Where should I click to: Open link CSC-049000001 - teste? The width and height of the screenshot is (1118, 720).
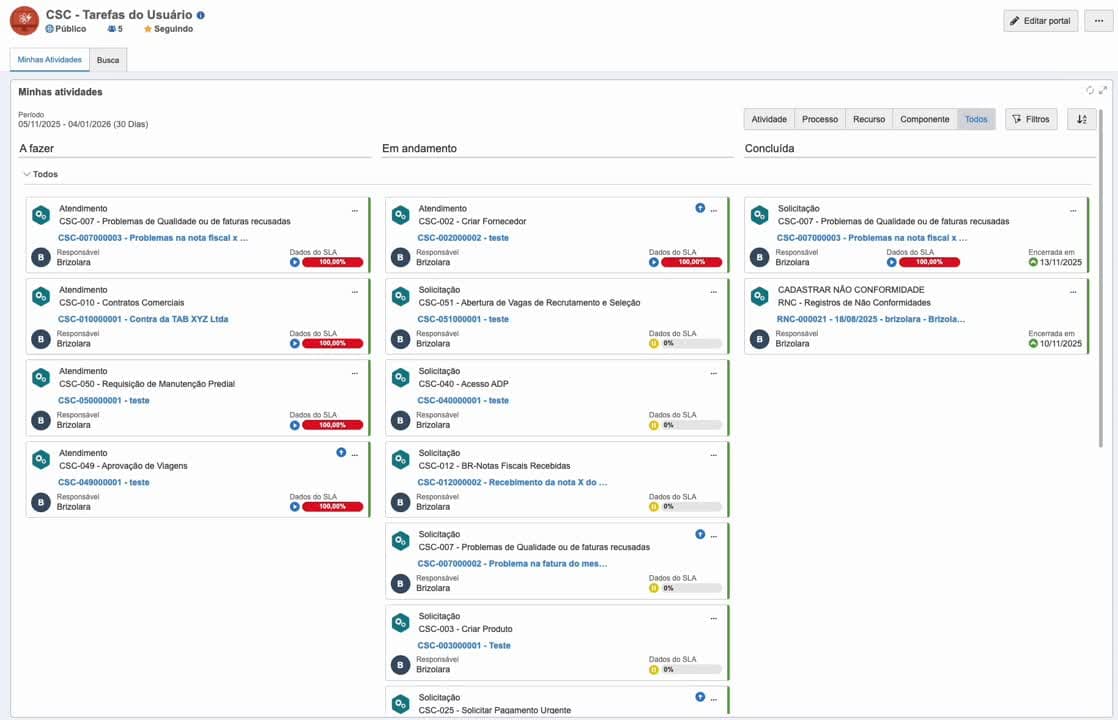tap(104, 483)
